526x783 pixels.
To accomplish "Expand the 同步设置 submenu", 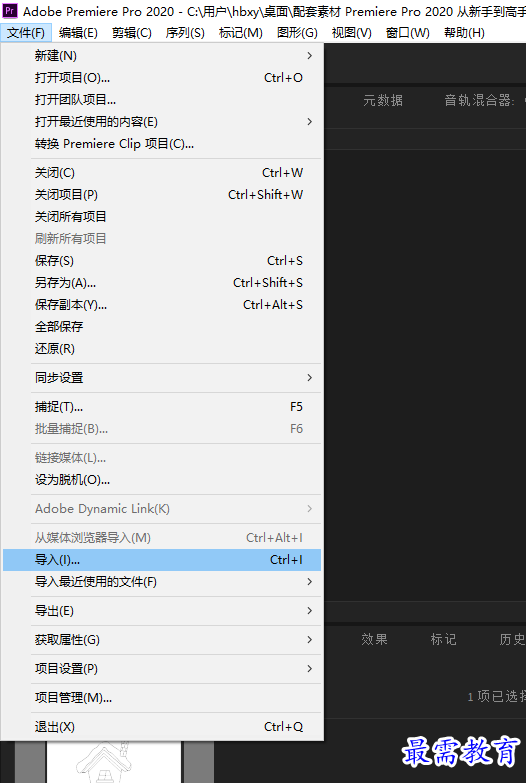I will coord(162,378).
